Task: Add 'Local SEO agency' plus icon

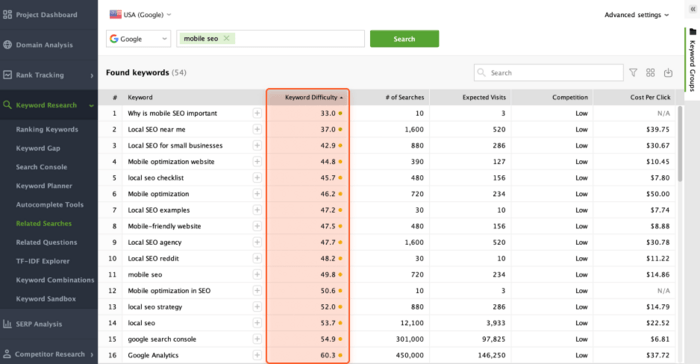Action: point(257,242)
